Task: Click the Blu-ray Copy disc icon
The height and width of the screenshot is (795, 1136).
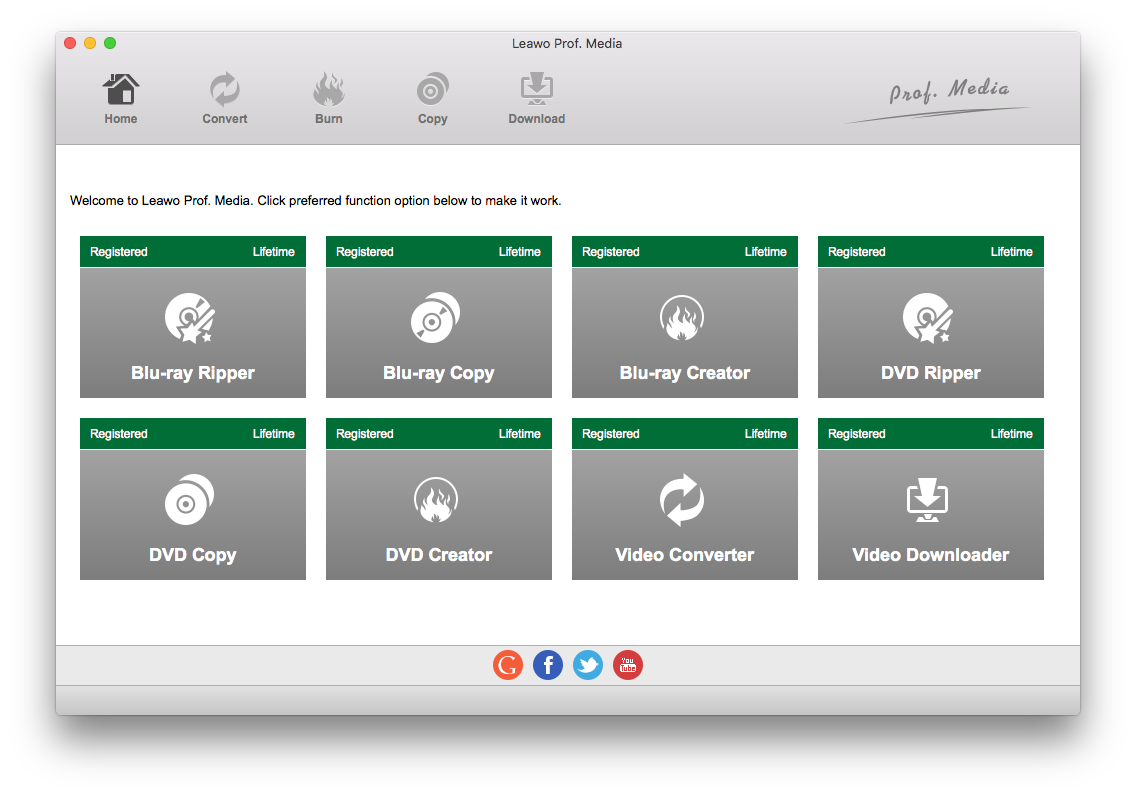Action: pyautogui.click(x=435, y=317)
